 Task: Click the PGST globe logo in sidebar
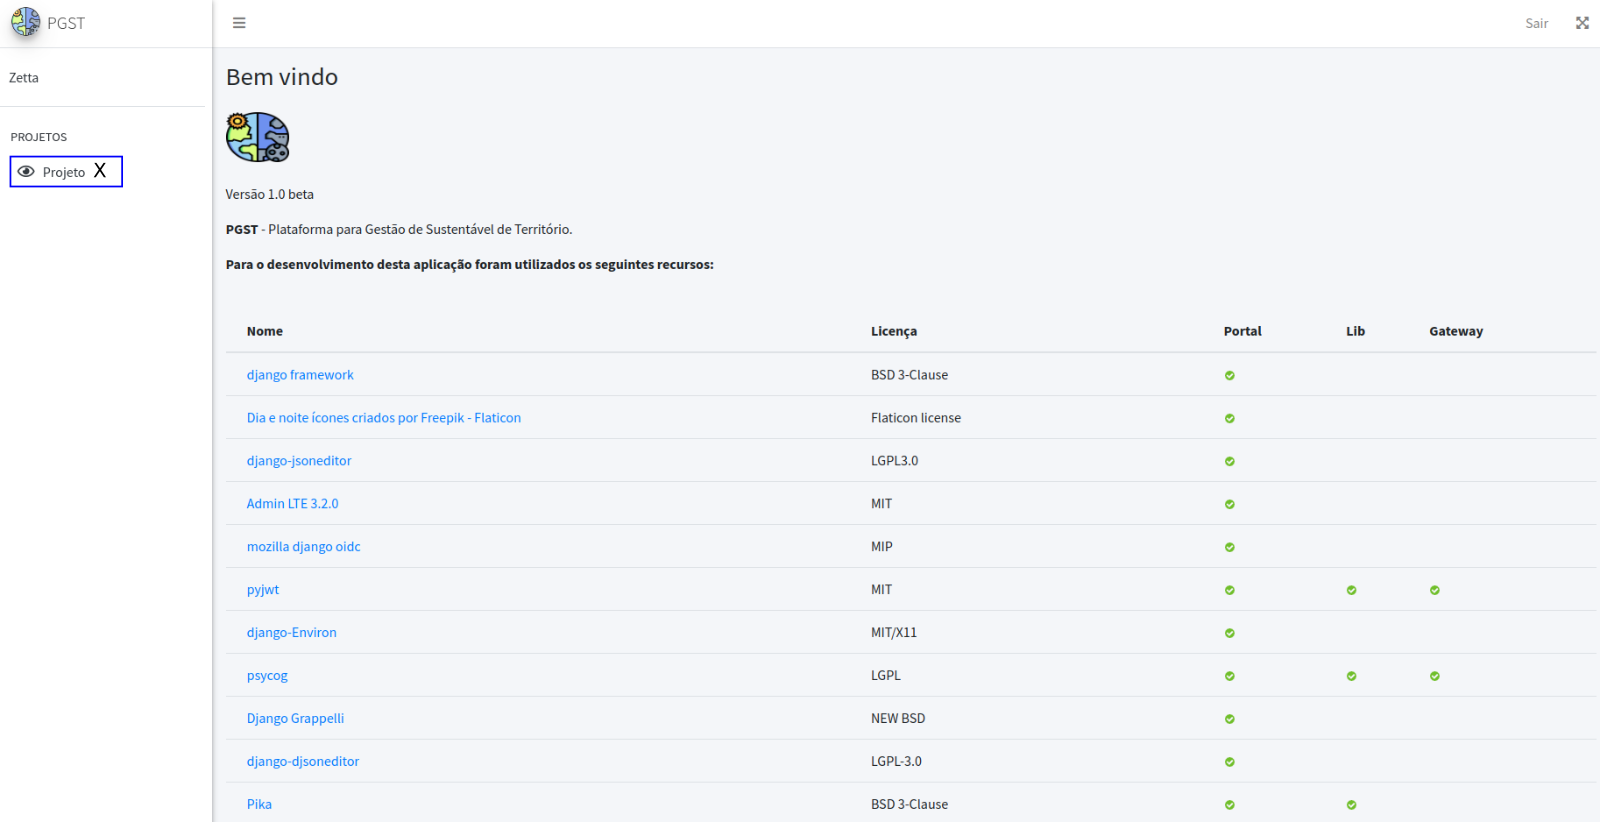tap(25, 22)
